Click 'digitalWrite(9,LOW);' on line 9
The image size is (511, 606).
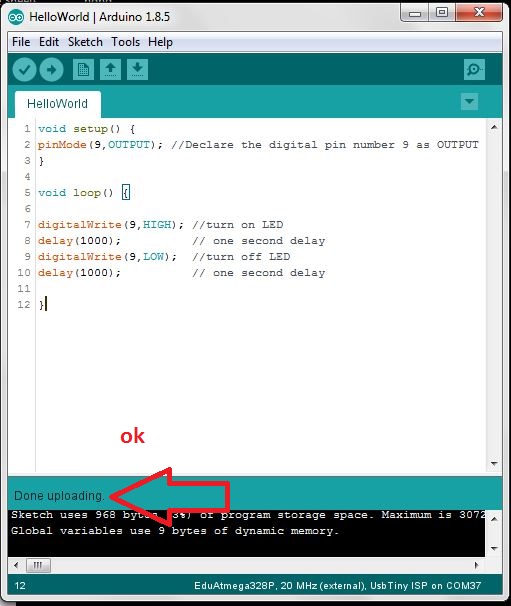[x=107, y=257]
